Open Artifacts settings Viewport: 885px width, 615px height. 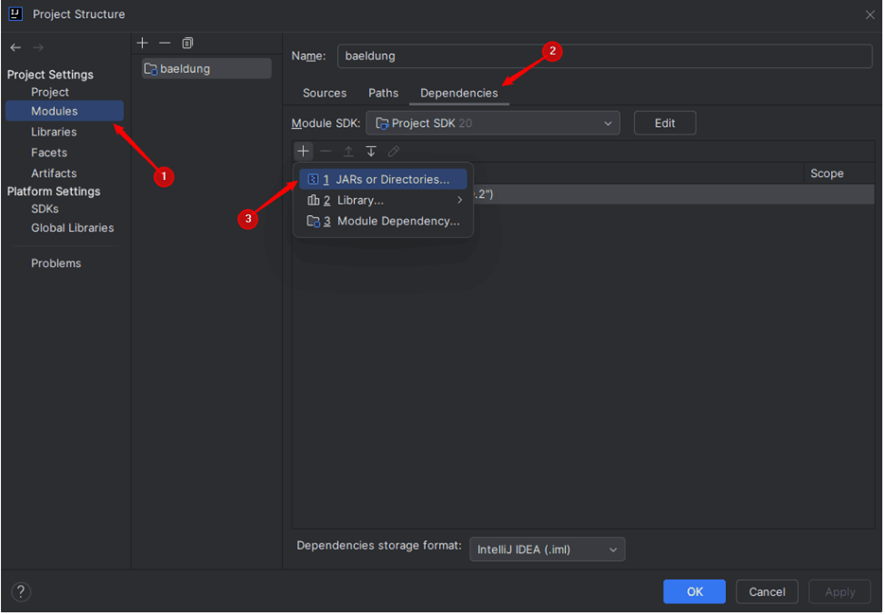tap(54, 174)
